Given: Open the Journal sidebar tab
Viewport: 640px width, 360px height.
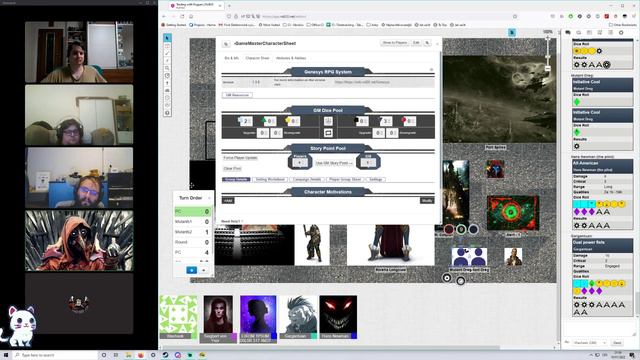Looking at the screenshot, I should [x=589, y=33].
